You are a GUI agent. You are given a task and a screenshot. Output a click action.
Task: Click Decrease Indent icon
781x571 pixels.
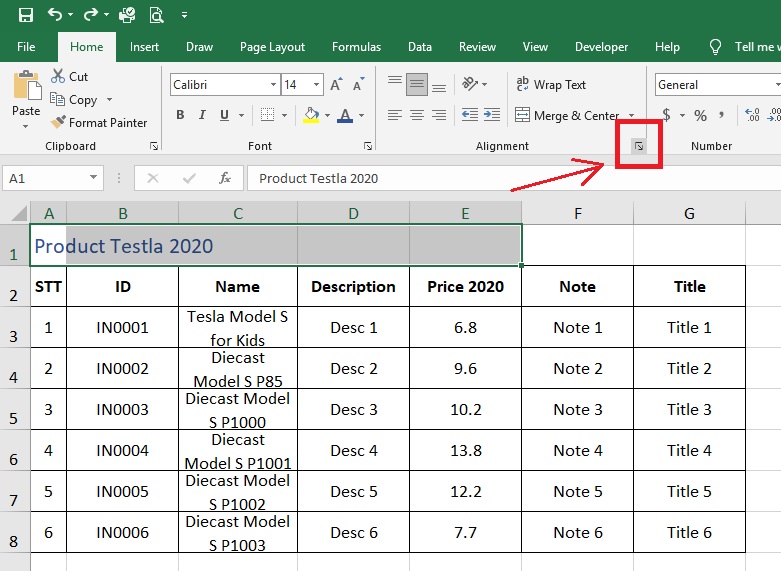click(x=470, y=115)
